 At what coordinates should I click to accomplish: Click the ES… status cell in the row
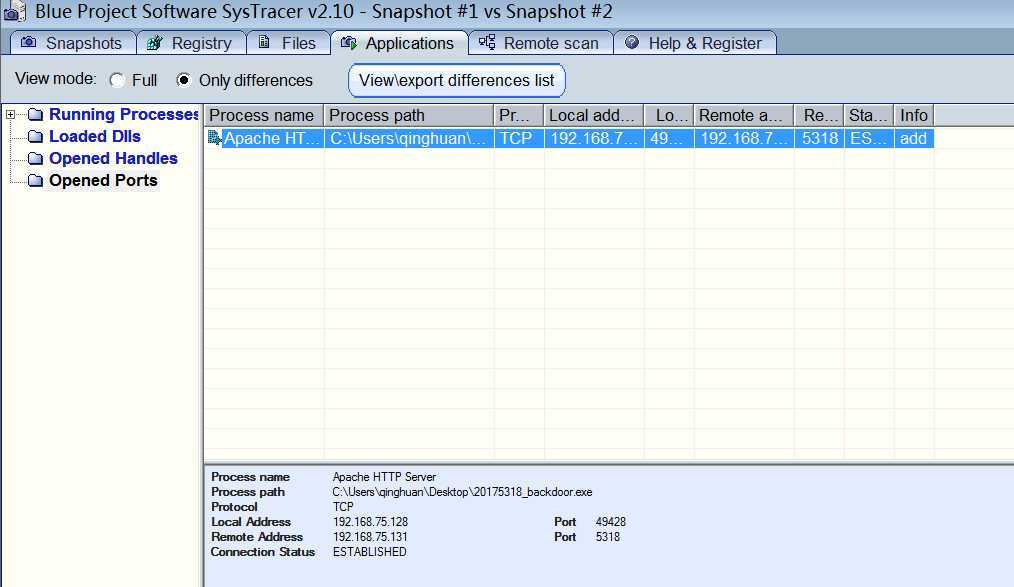coord(869,138)
